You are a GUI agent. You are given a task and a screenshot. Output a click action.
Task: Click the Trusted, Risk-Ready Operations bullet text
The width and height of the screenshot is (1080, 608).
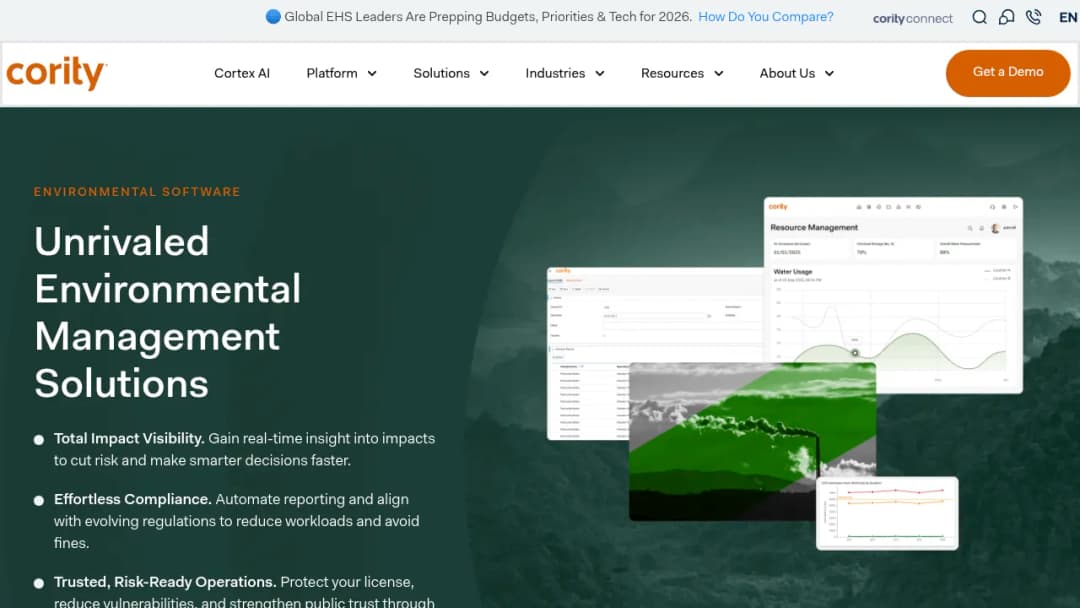point(245,591)
